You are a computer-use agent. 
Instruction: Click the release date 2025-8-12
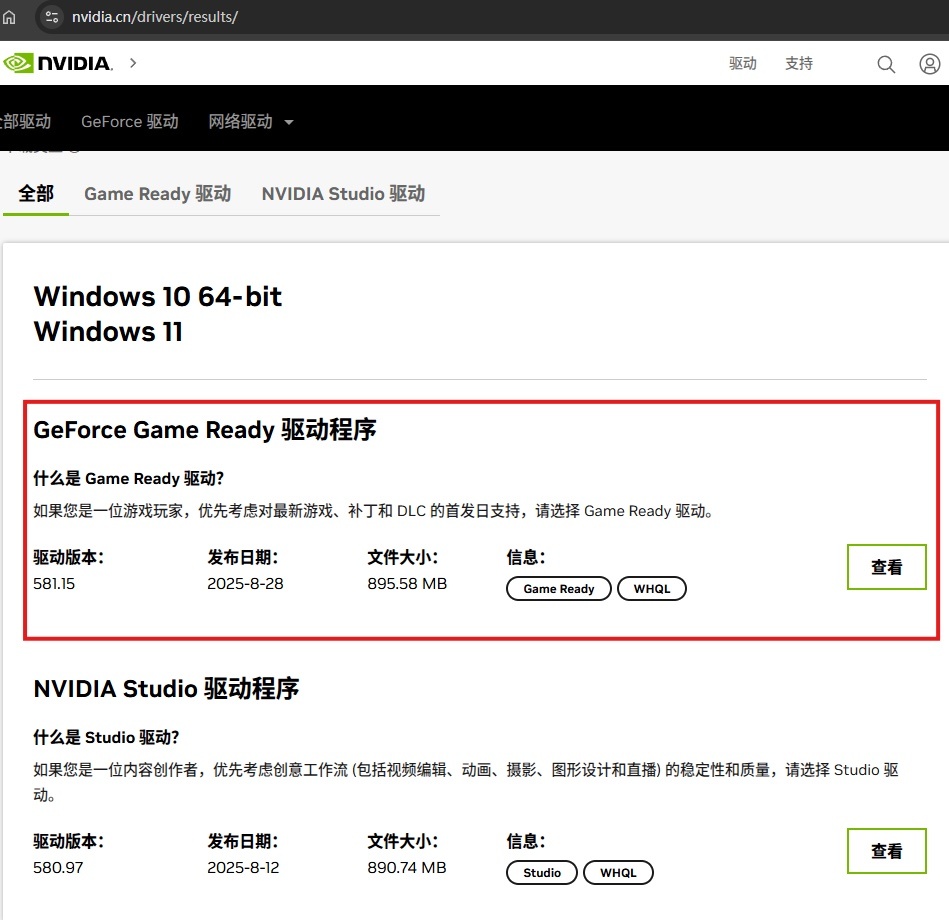pyautogui.click(x=243, y=868)
